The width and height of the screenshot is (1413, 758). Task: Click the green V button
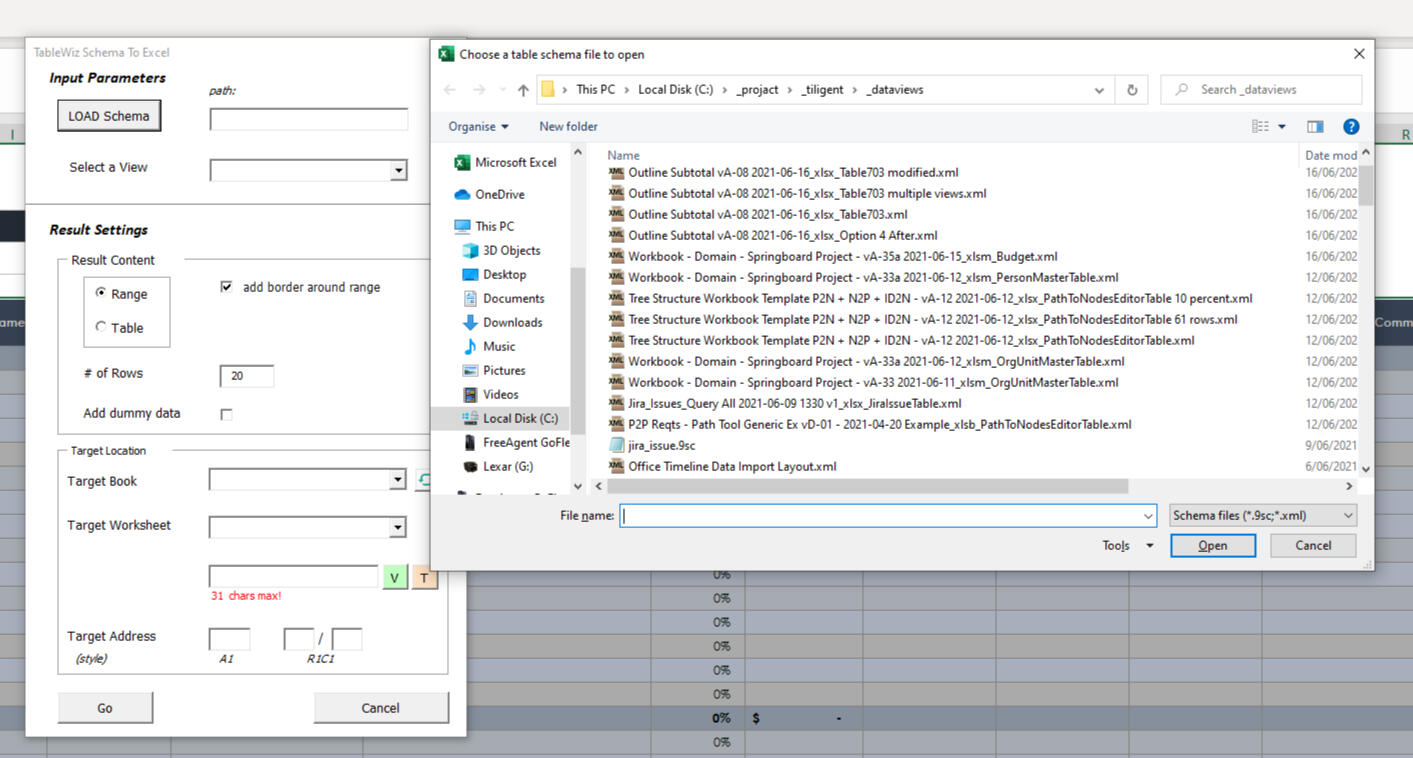[x=395, y=578]
